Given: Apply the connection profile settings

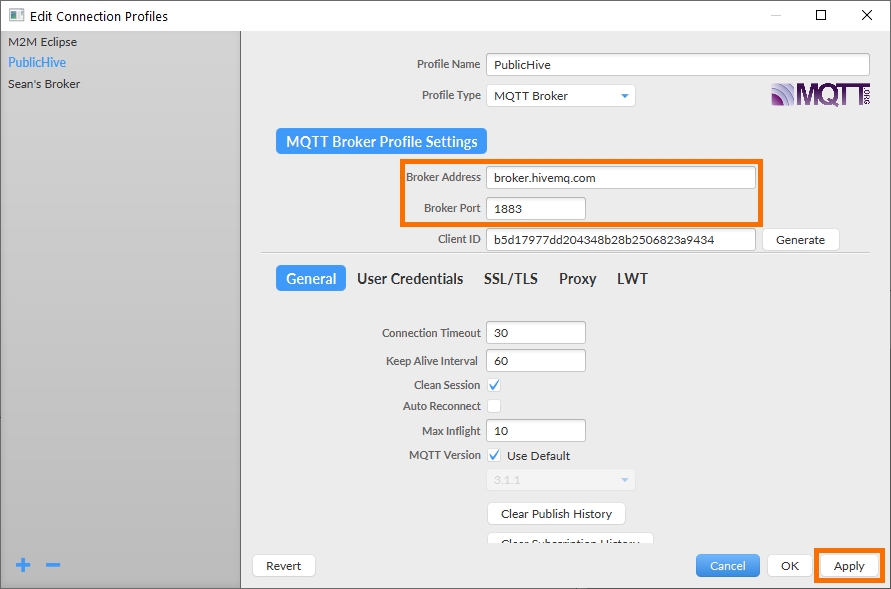Looking at the screenshot, I should pos(849,566).
